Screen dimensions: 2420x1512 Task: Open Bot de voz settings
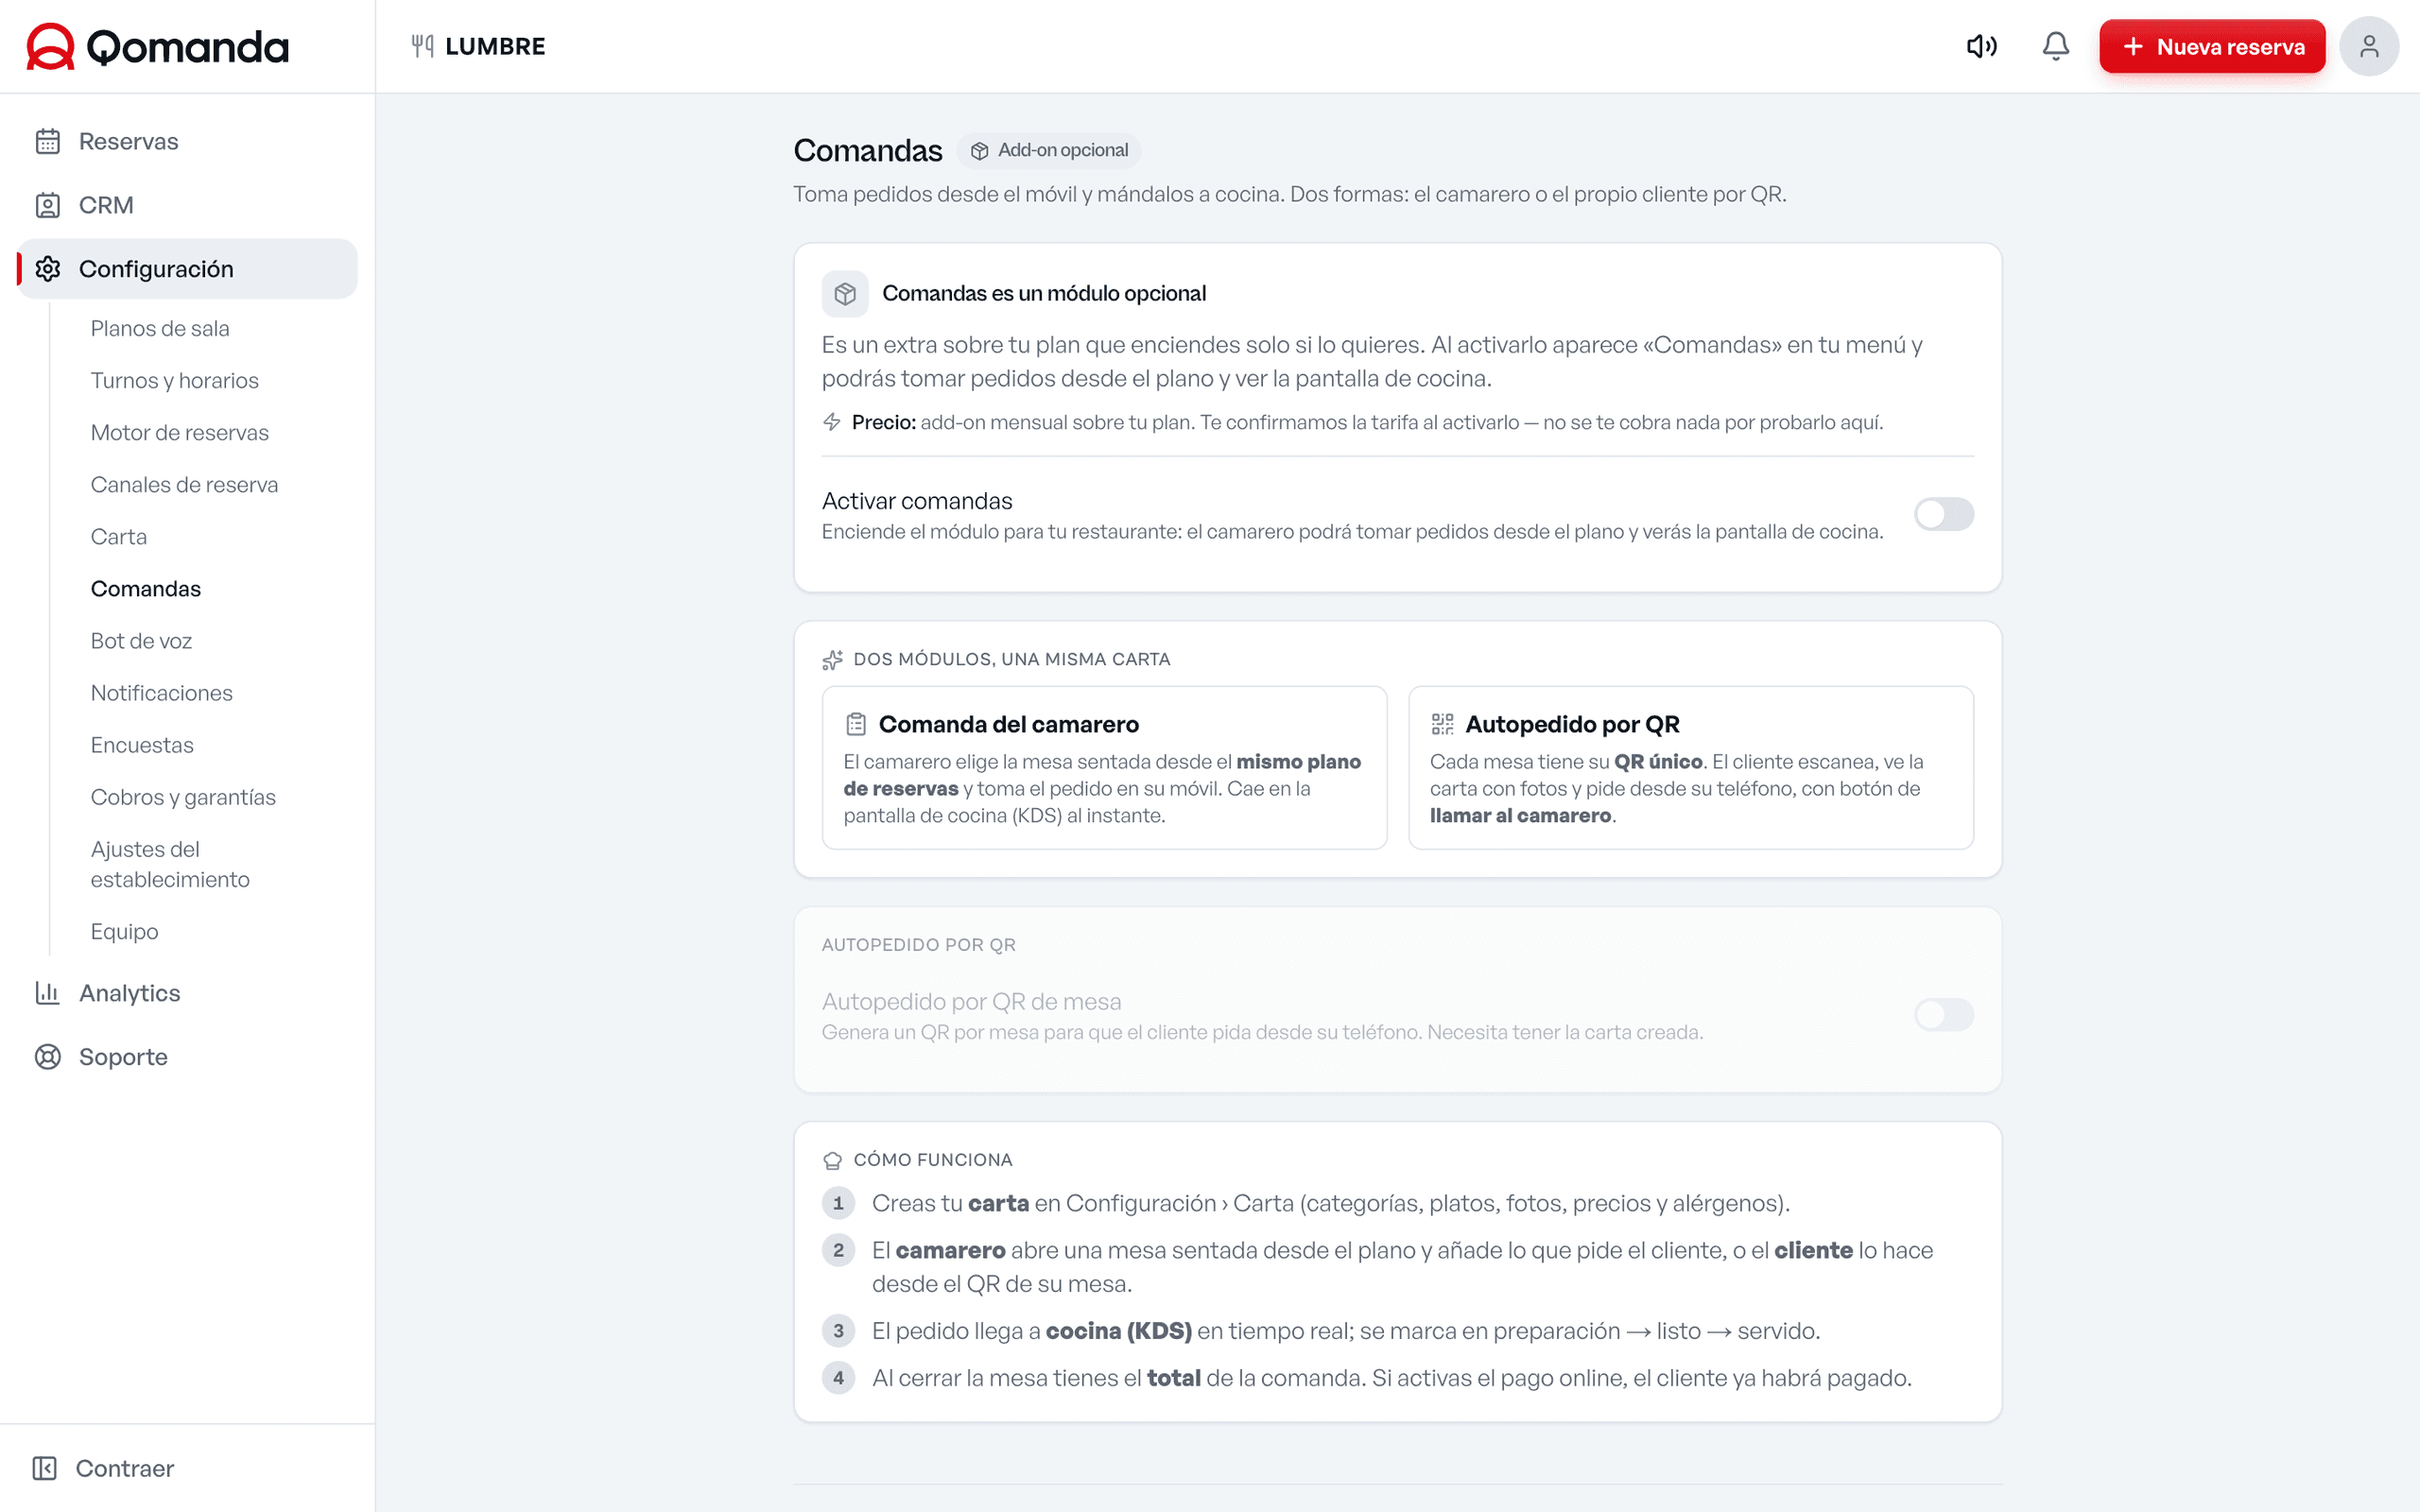141,640
